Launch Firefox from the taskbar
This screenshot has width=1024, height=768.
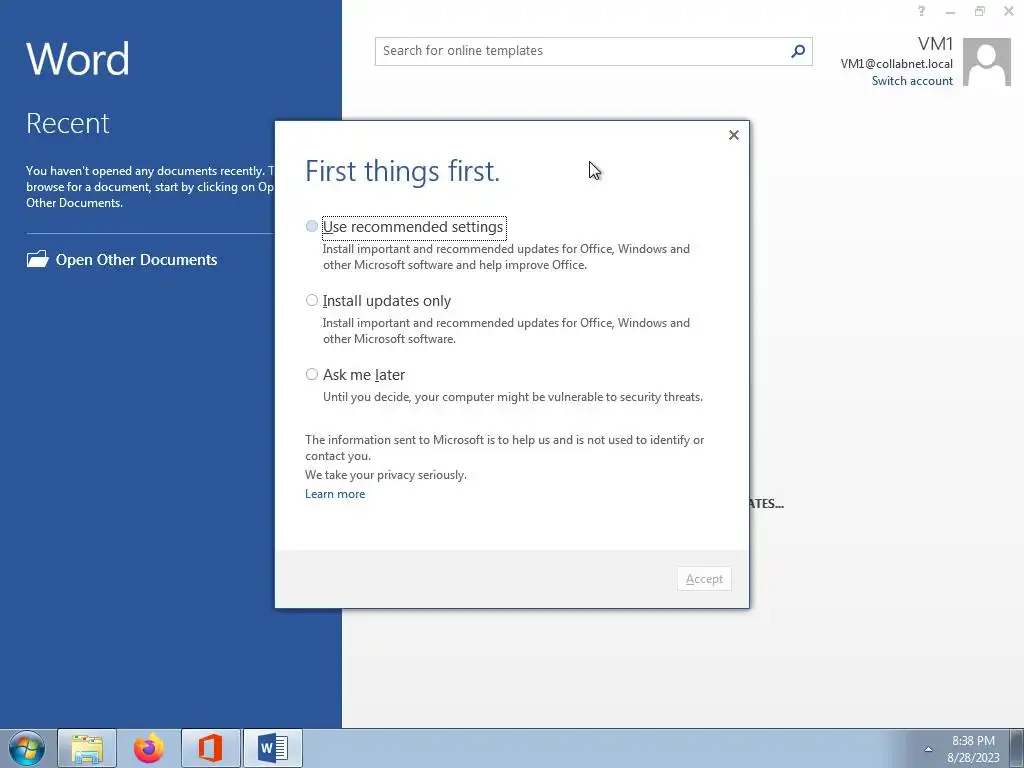click(x=149, y=748)
